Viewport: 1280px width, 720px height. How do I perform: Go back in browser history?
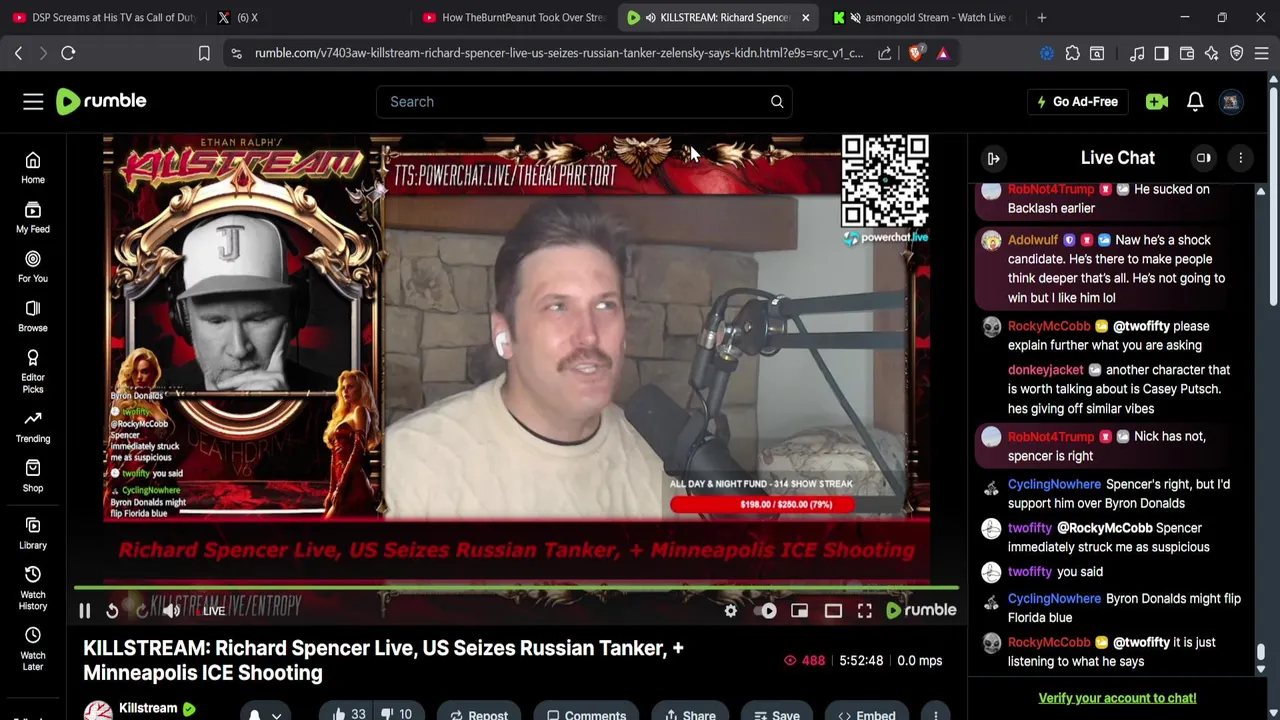[18, 53]
